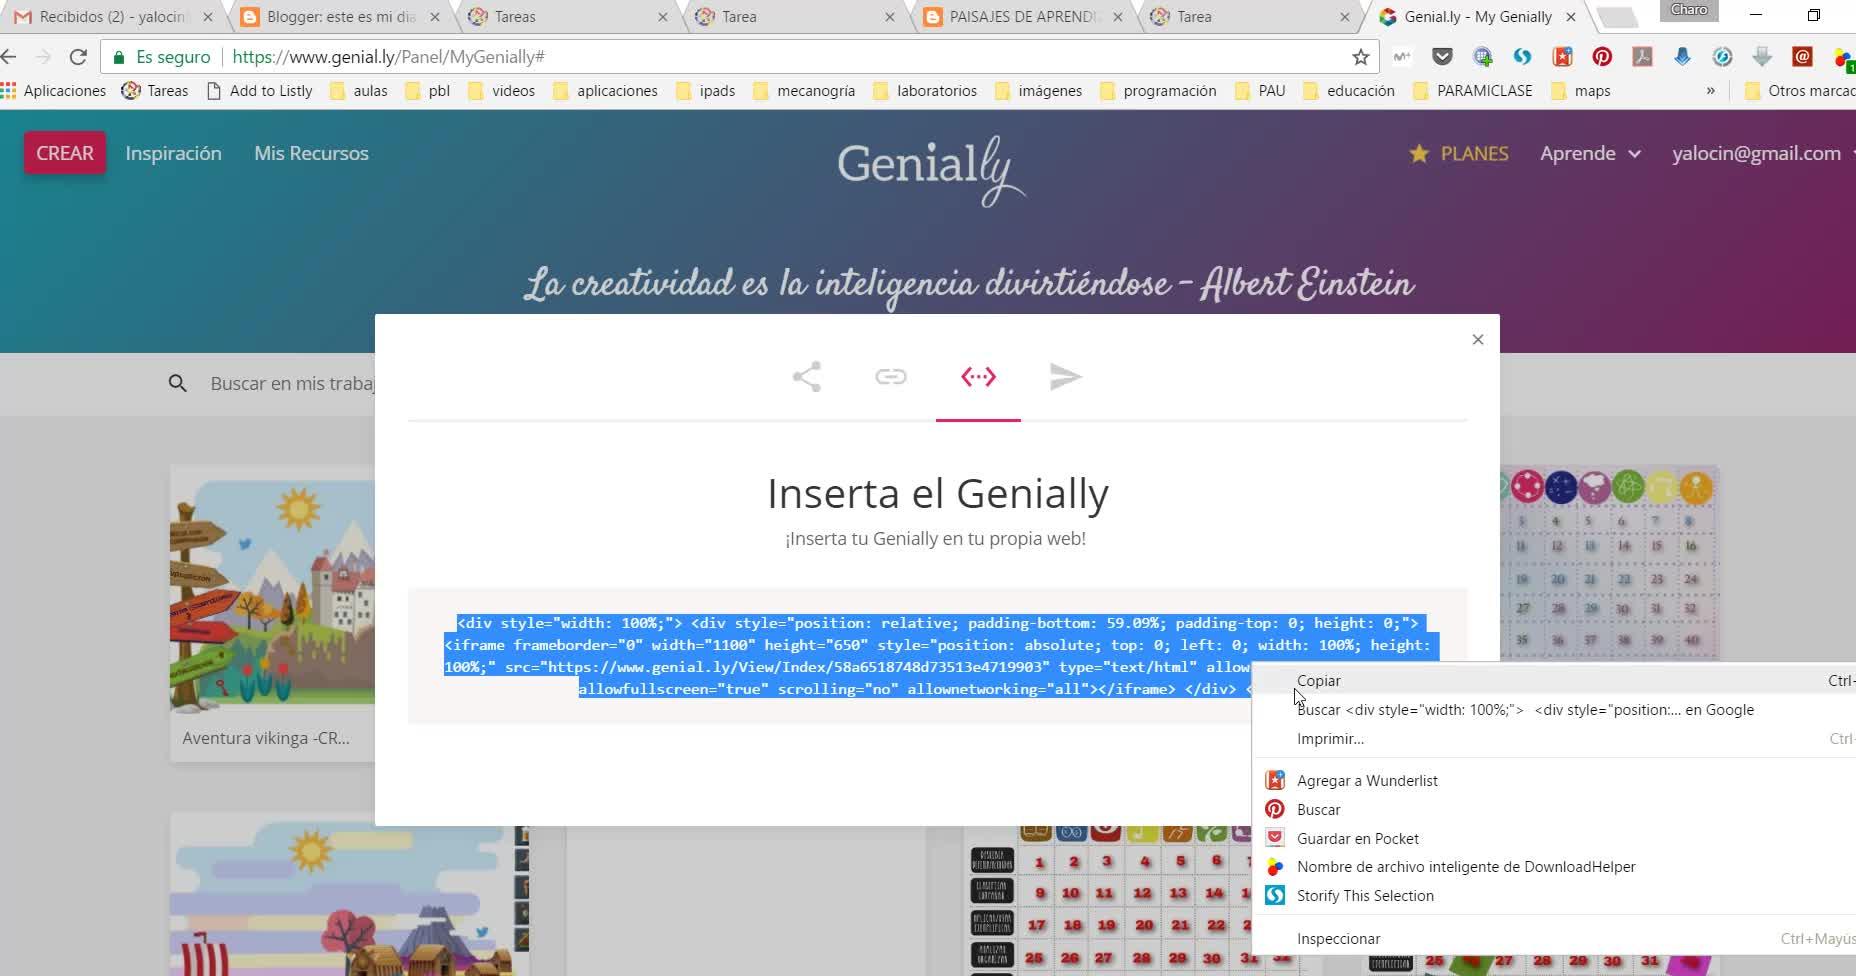This screenshot has width=1856, height=976.
Task: Switch to the Tareas browser tab
Action: [569, 17]
